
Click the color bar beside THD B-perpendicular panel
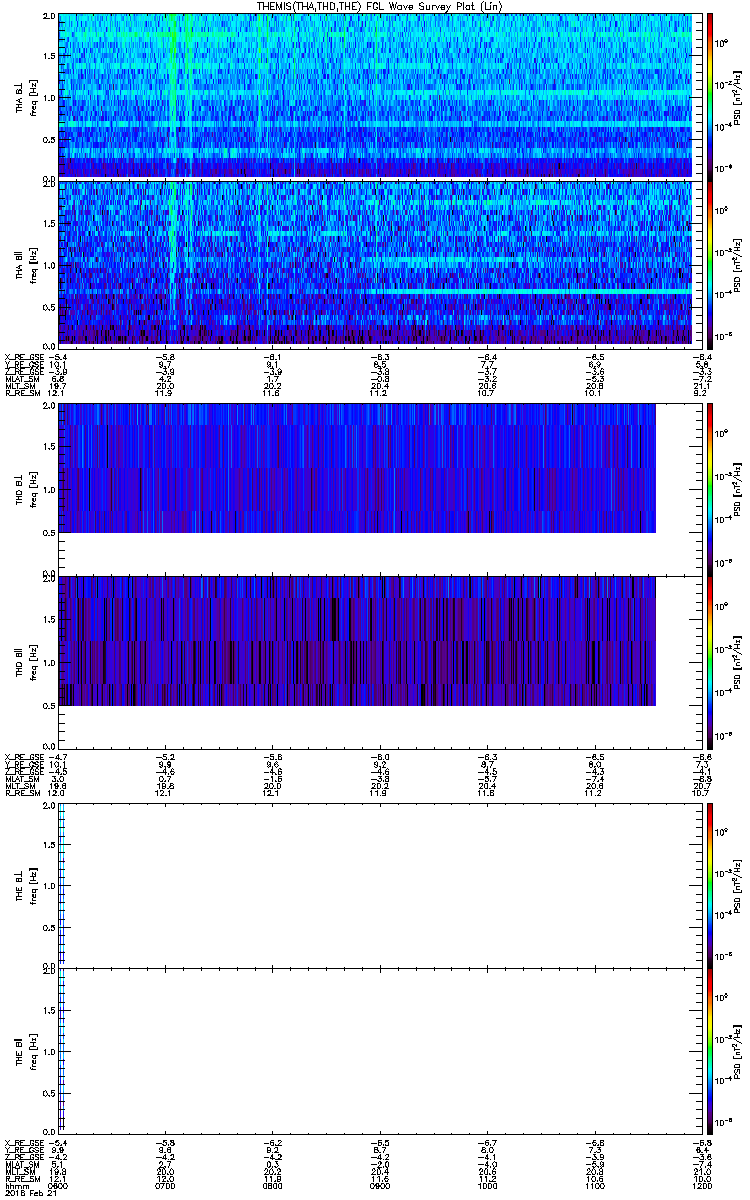pos(710,488)
